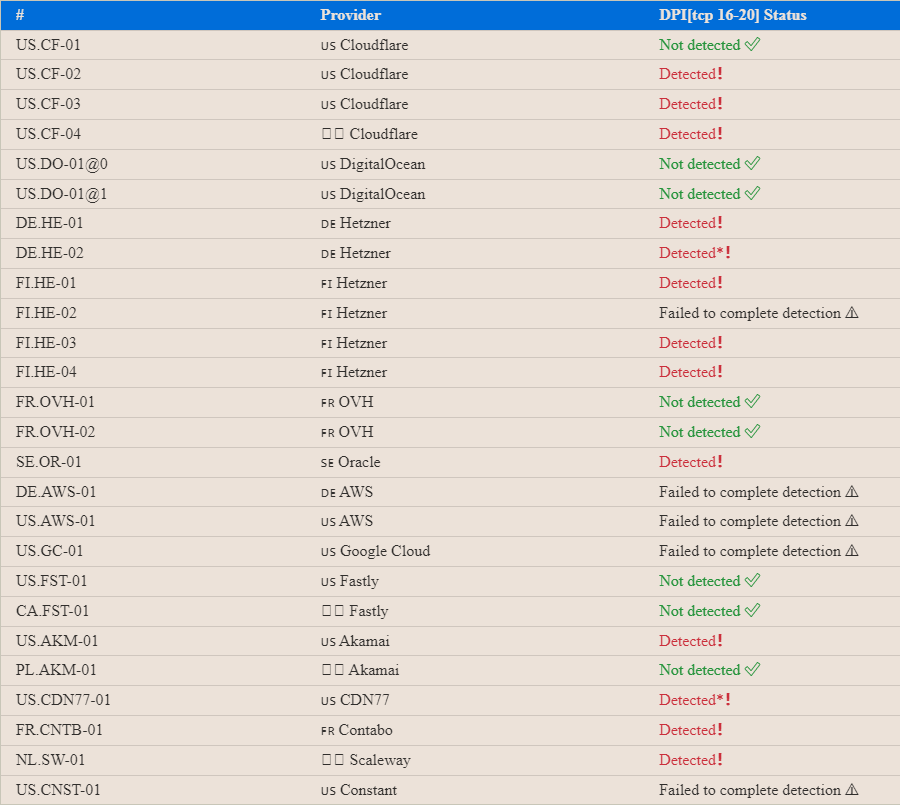
Task: Click the red exclamation in SE.OR-01 status
Action: [720, 462]
